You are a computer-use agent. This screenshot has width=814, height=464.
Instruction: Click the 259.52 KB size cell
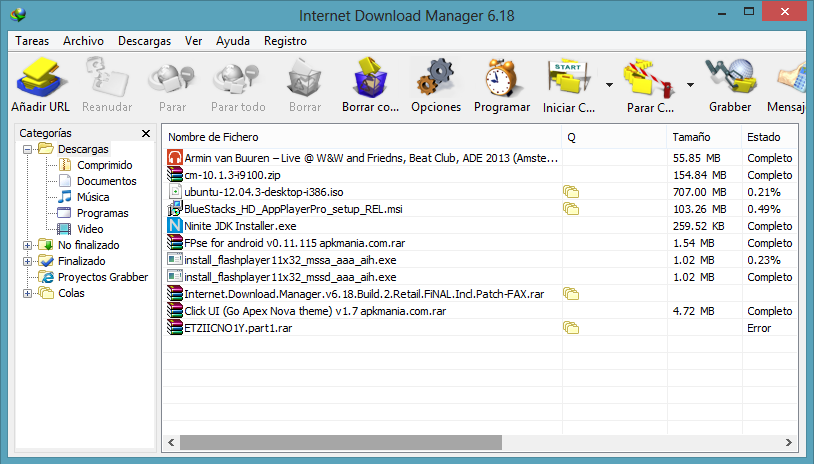click(x=699, y=226)
